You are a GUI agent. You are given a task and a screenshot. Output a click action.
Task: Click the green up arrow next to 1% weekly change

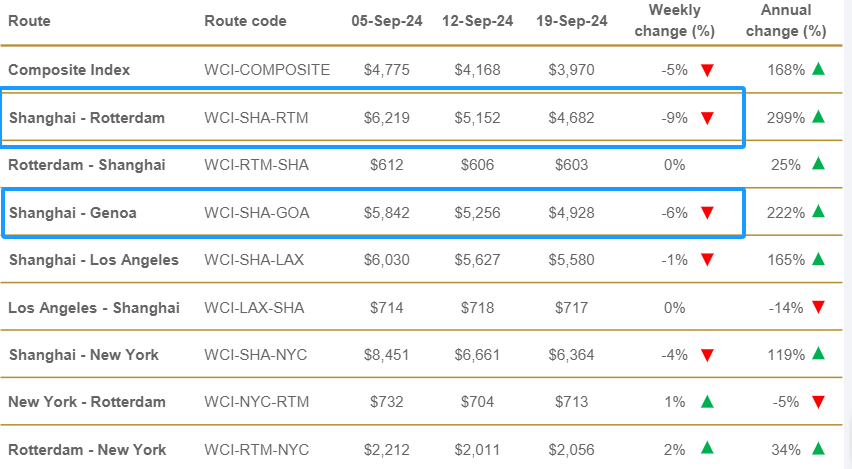[707, 401]
